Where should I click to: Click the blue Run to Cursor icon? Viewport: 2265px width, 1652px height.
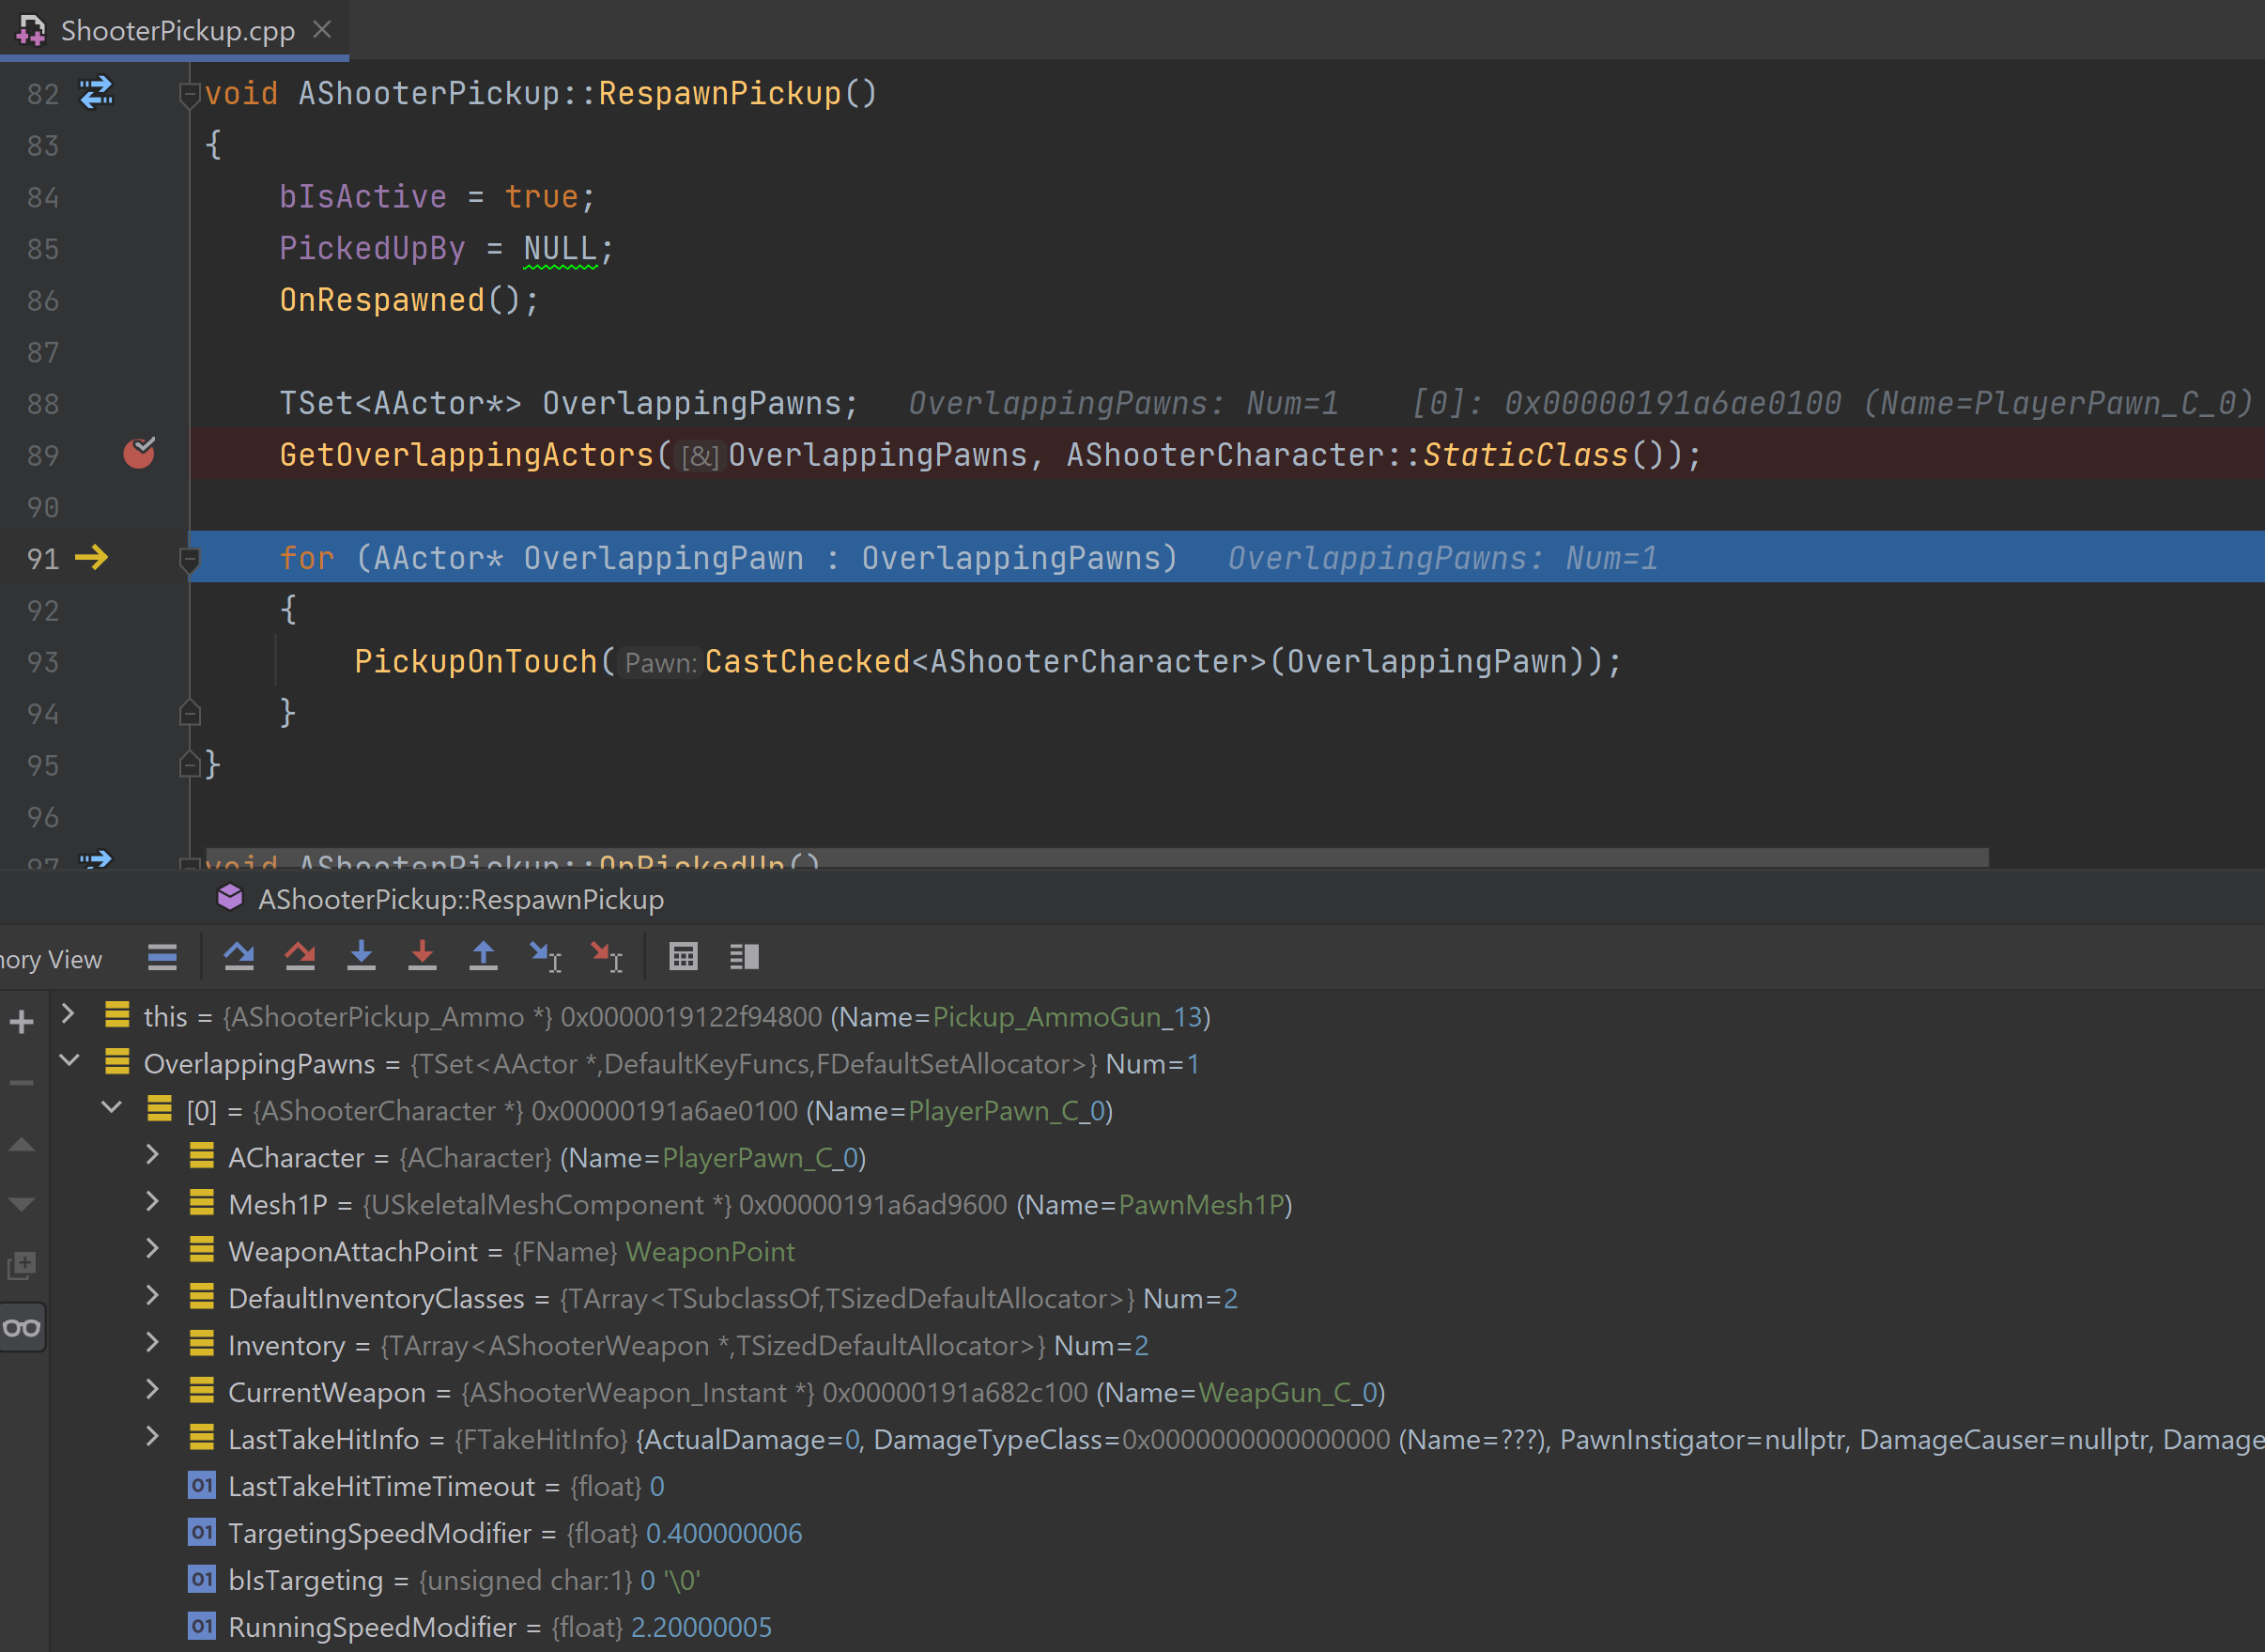(545, 957)
